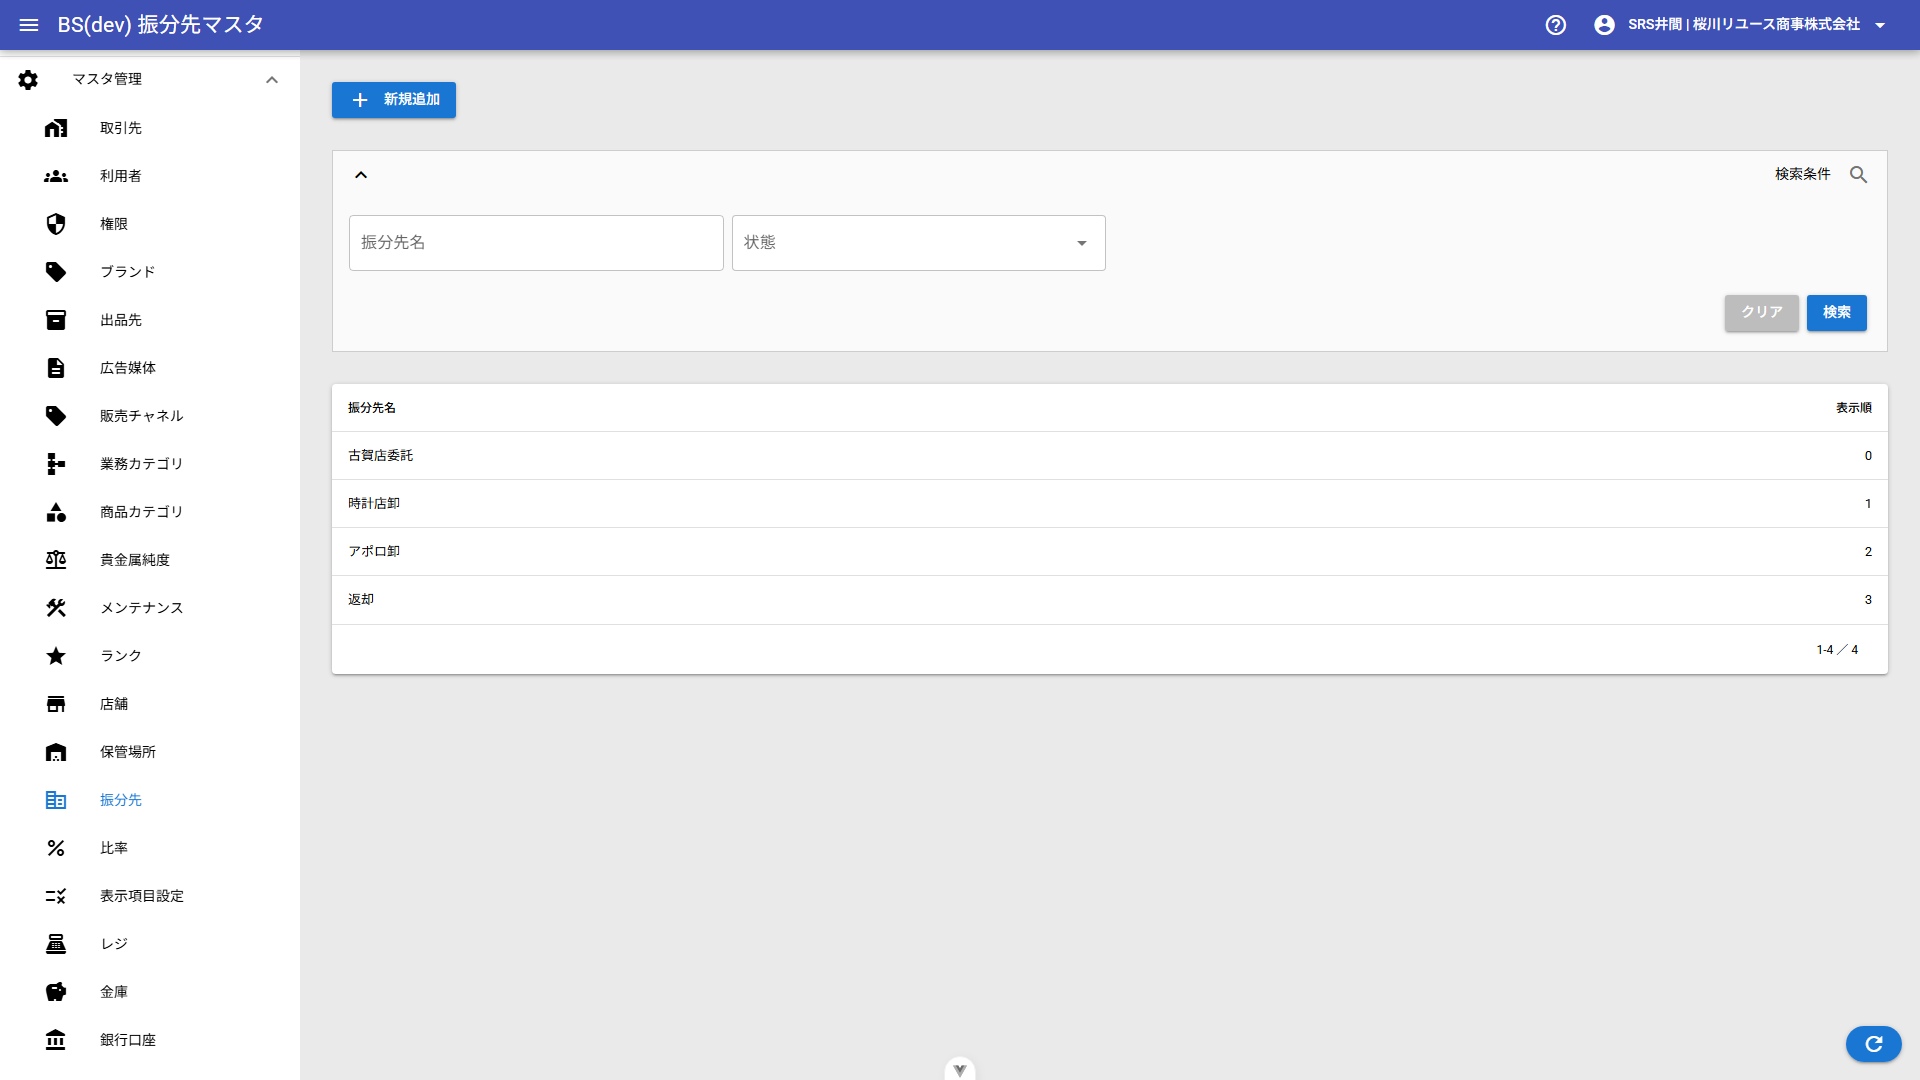Go to the 利用者 menu item

tap(150, 176)
